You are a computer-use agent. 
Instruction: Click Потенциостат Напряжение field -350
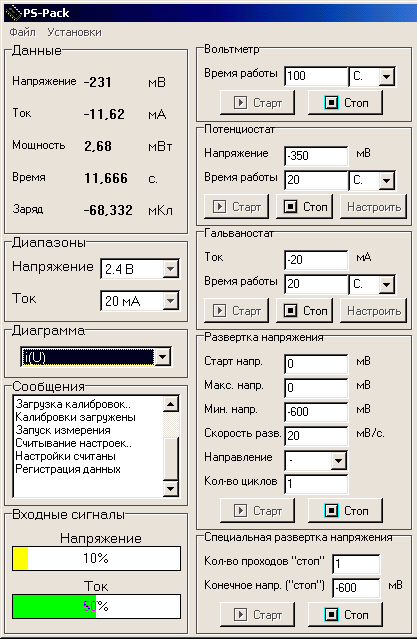(x=316, y=156)
